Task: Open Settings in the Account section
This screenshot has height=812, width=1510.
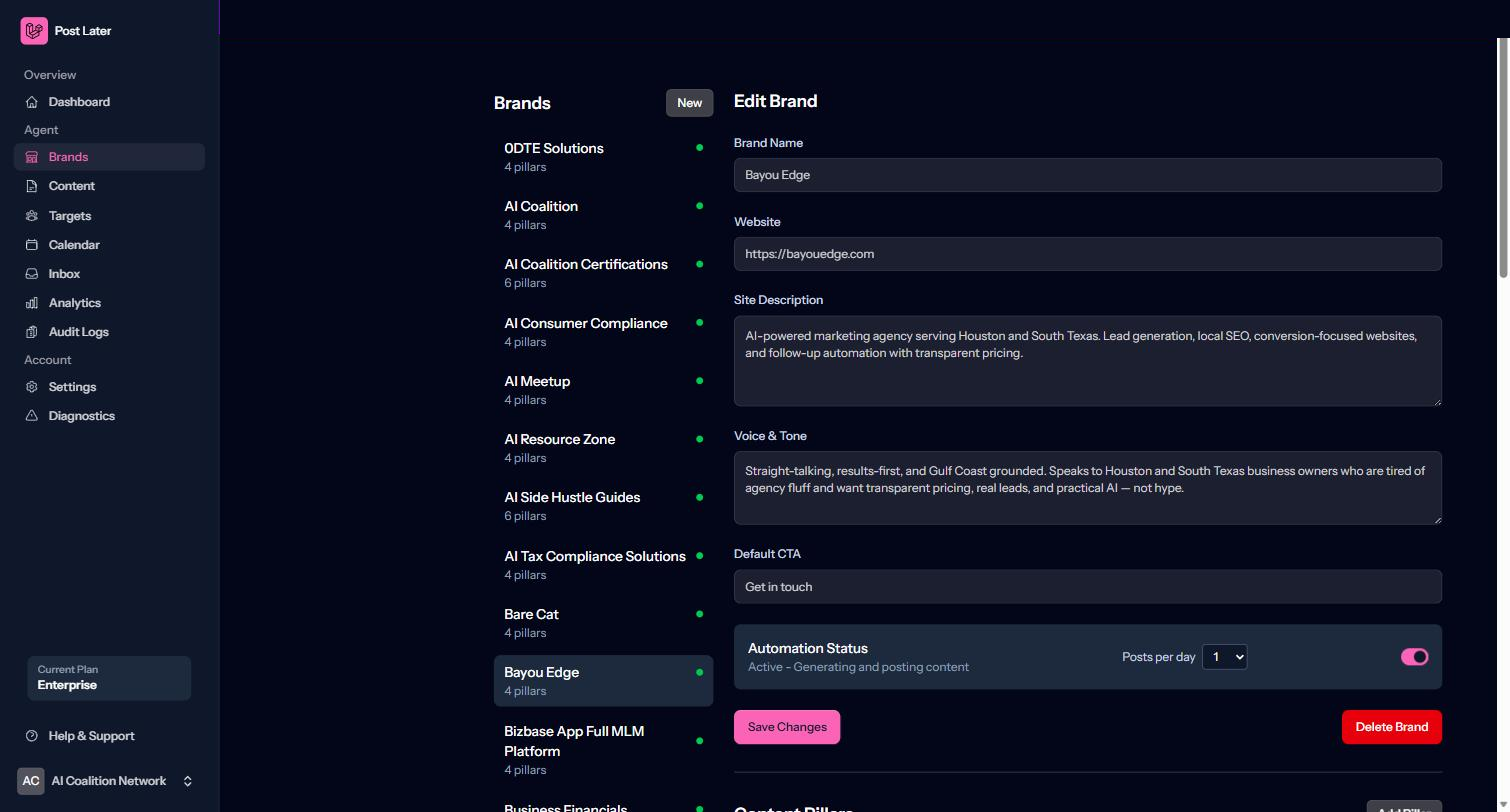Action: coord(109,387)
